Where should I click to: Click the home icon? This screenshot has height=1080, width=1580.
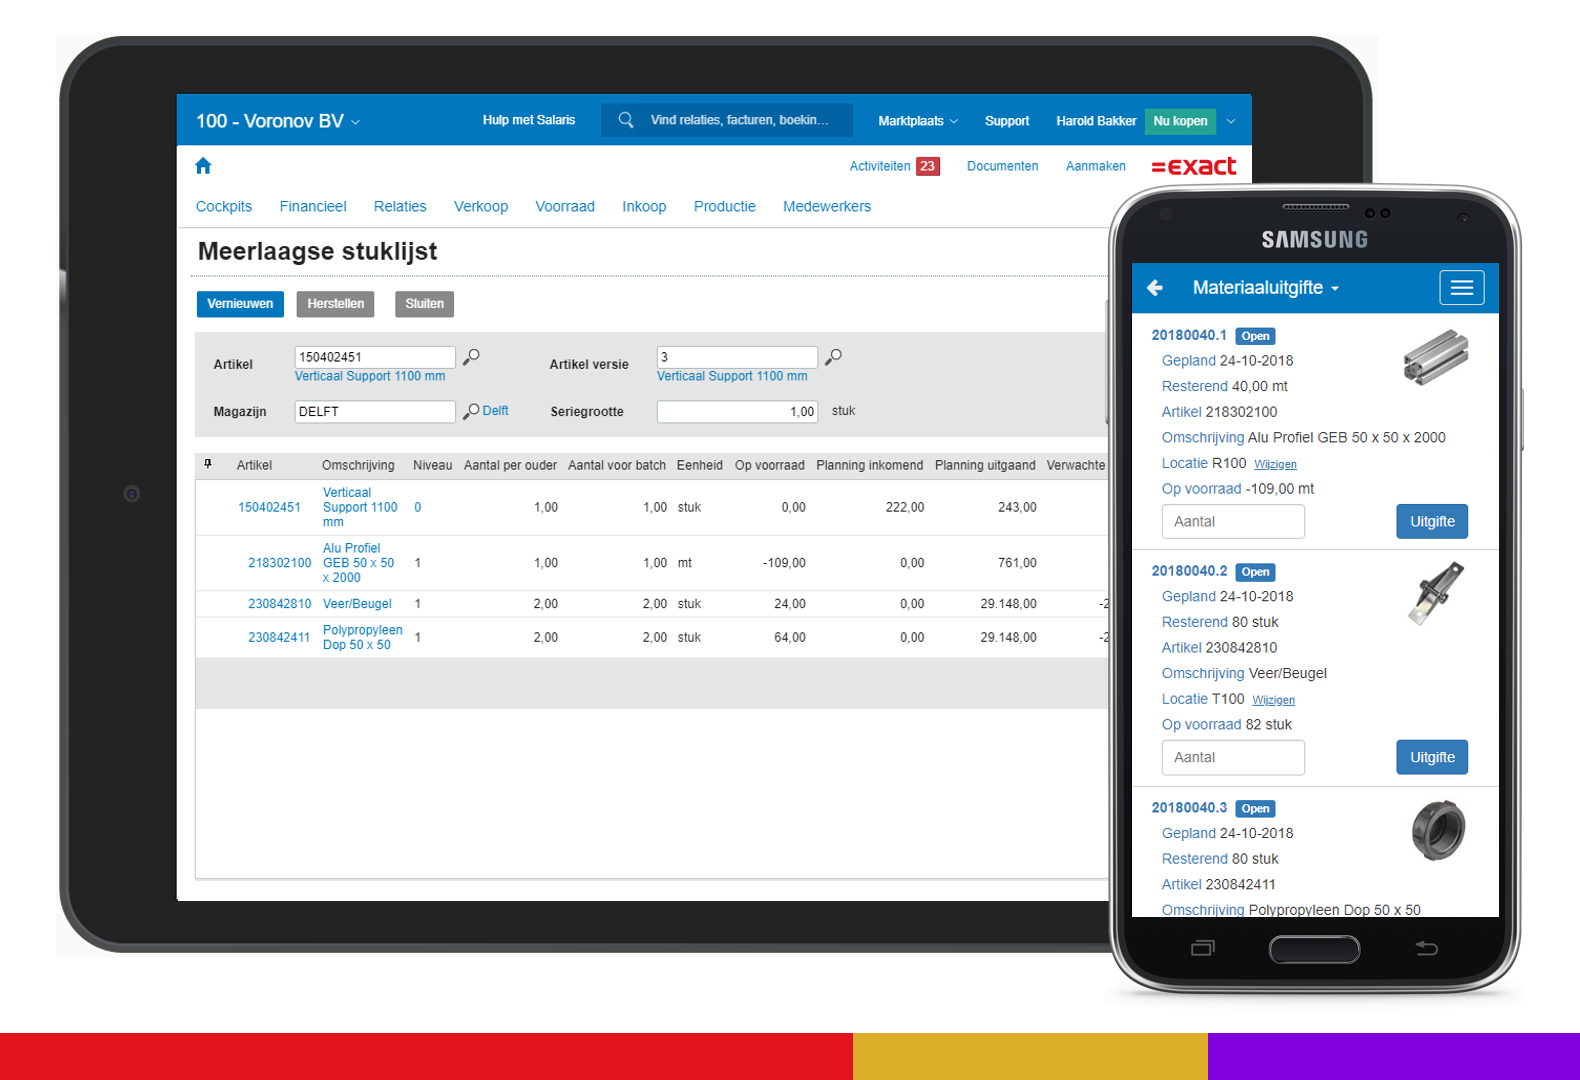tap(203, 166)
